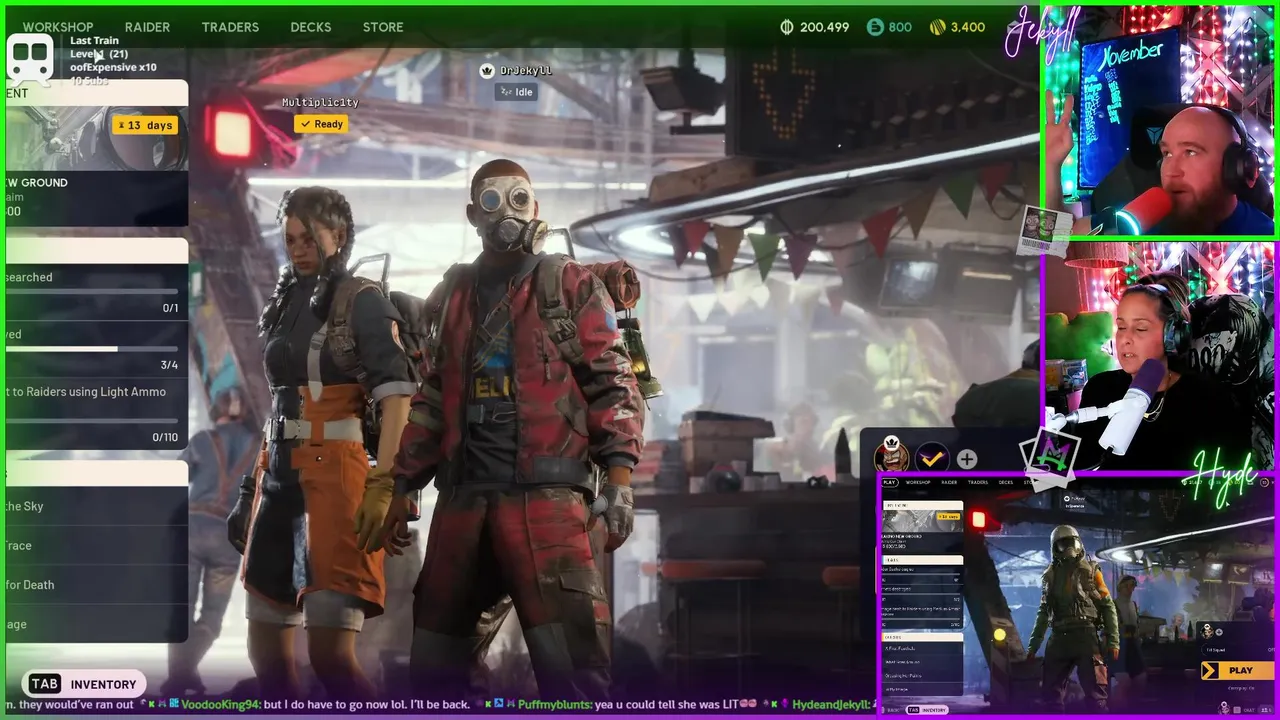This screenshot has height=720, width=1280.
Task: Click the Jekyll webcam feed
Action: coord(1158,121)
